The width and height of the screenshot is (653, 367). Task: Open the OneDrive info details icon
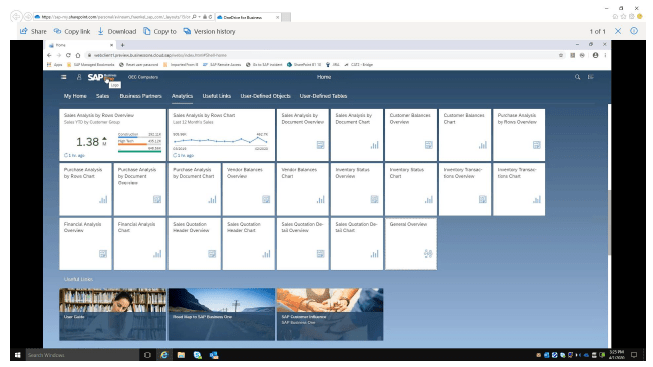[634, 31]
